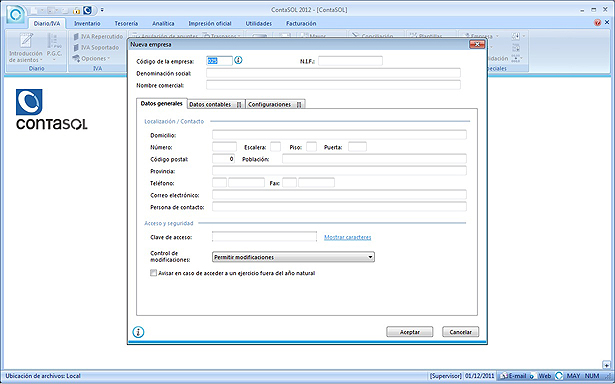Focus the Provincia input field
The width and height of the screenshot is (615, 384).
pyautogui.click(x=339, y=171)
